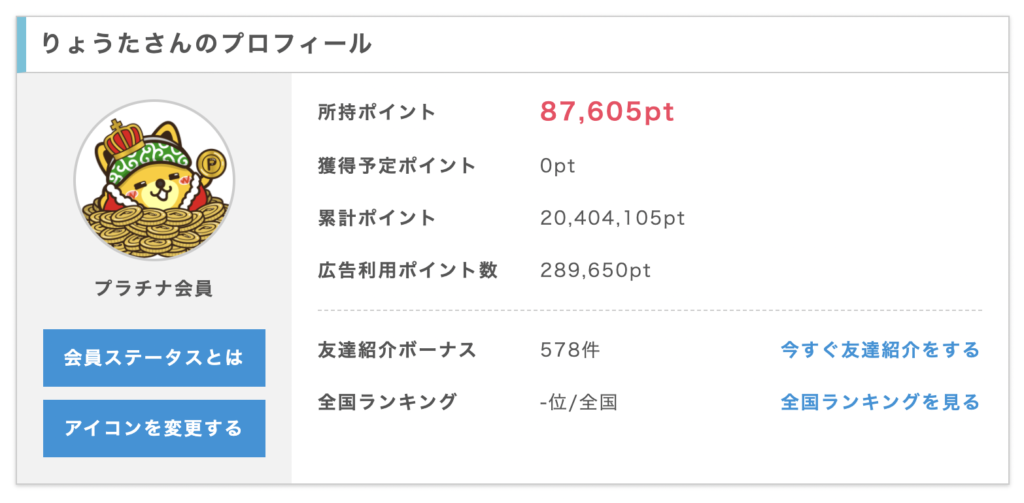The image size is (1024, 503).
Task: Click the 獲得予定ポイント label
Action: click(397, 166)
